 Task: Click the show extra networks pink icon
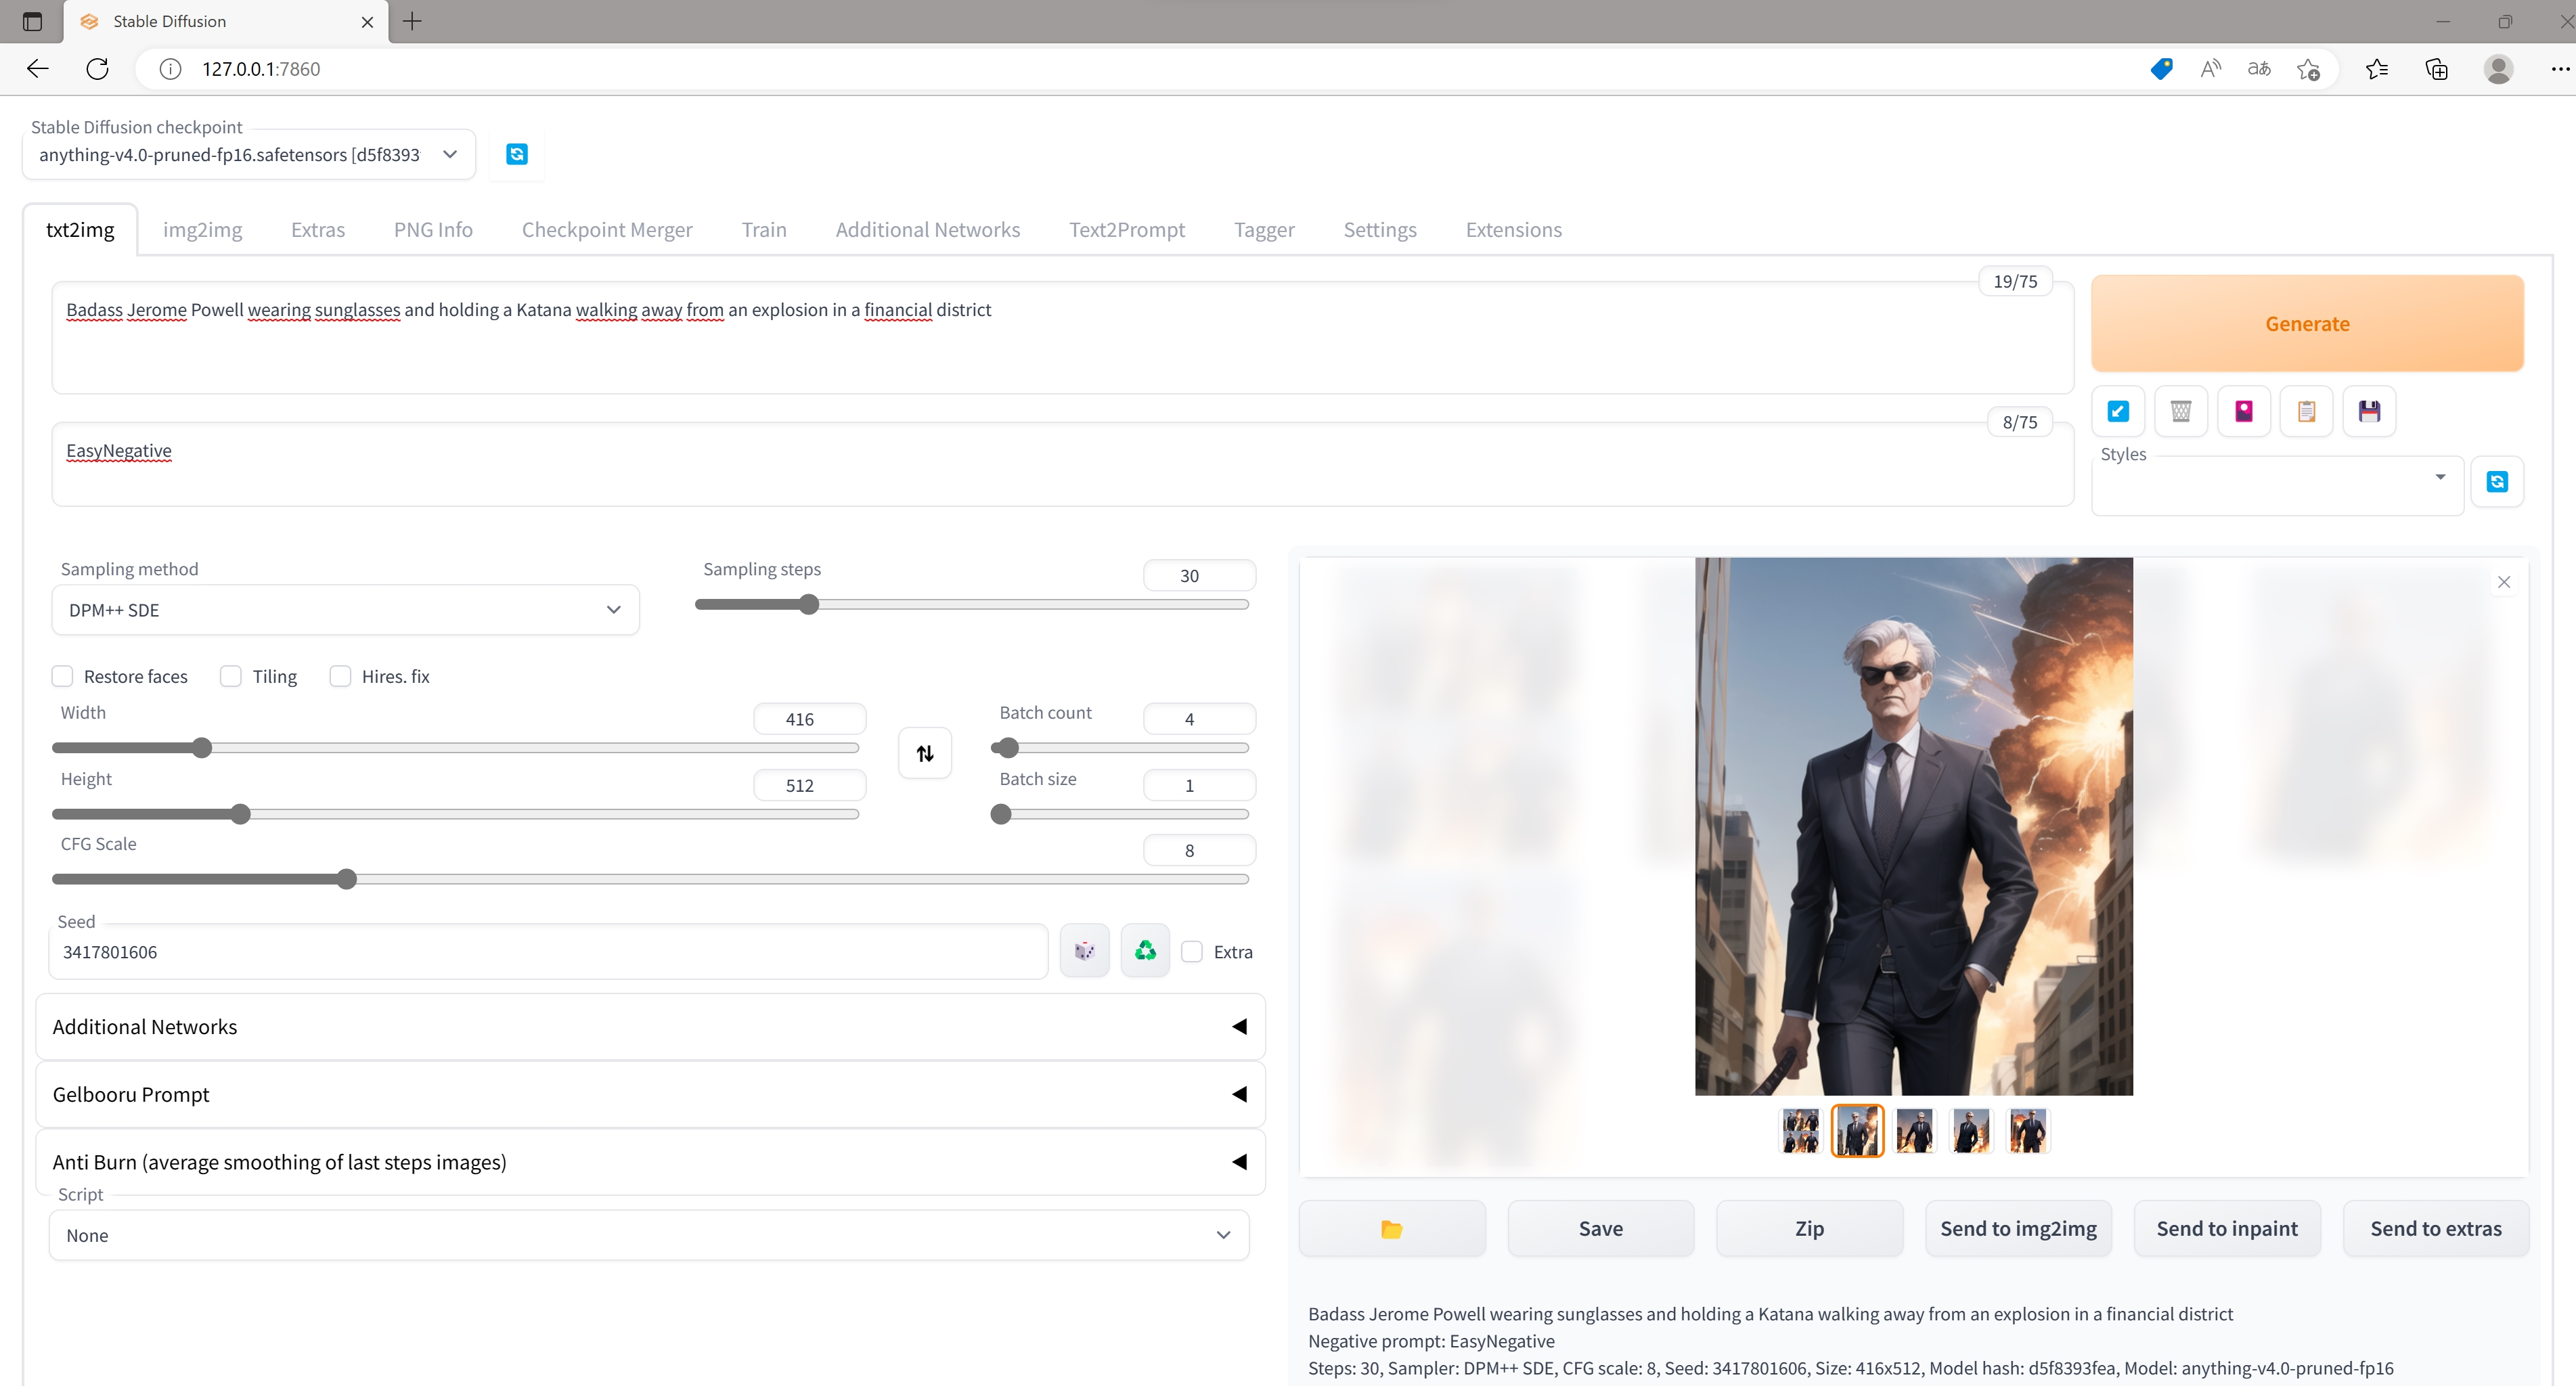point(2244,411)
